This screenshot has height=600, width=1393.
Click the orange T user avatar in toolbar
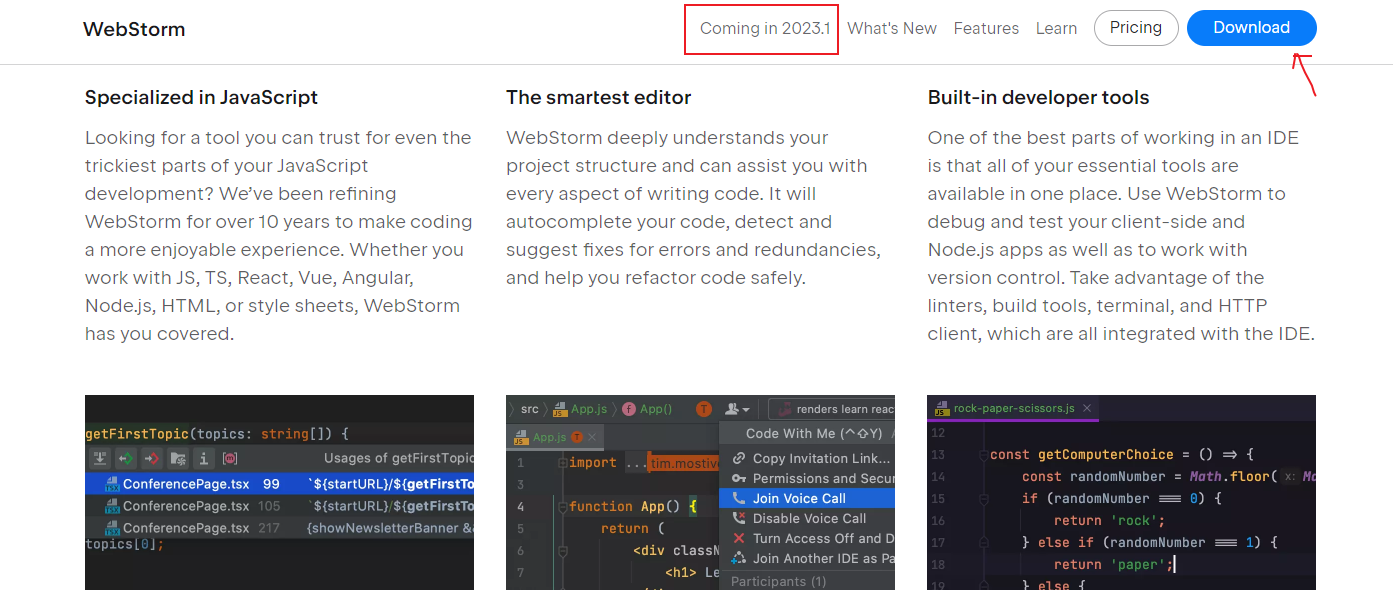(x=704, y=409)
